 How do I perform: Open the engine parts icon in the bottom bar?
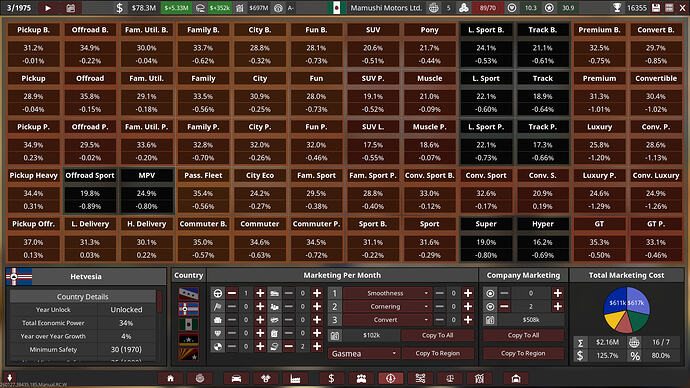(x=265, y=378)
